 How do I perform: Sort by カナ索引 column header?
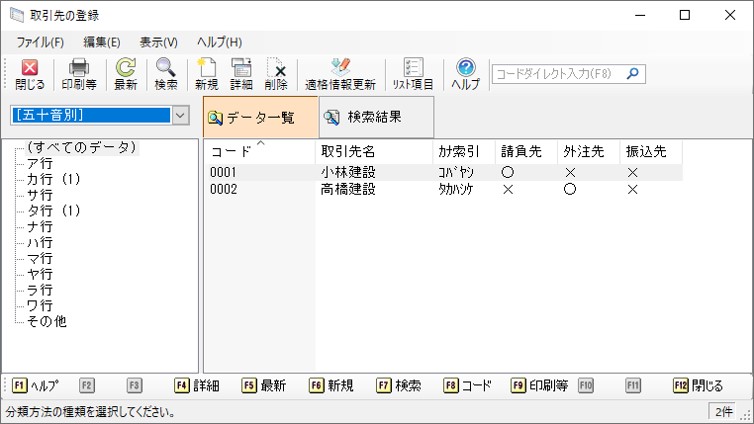pos(464,151)
